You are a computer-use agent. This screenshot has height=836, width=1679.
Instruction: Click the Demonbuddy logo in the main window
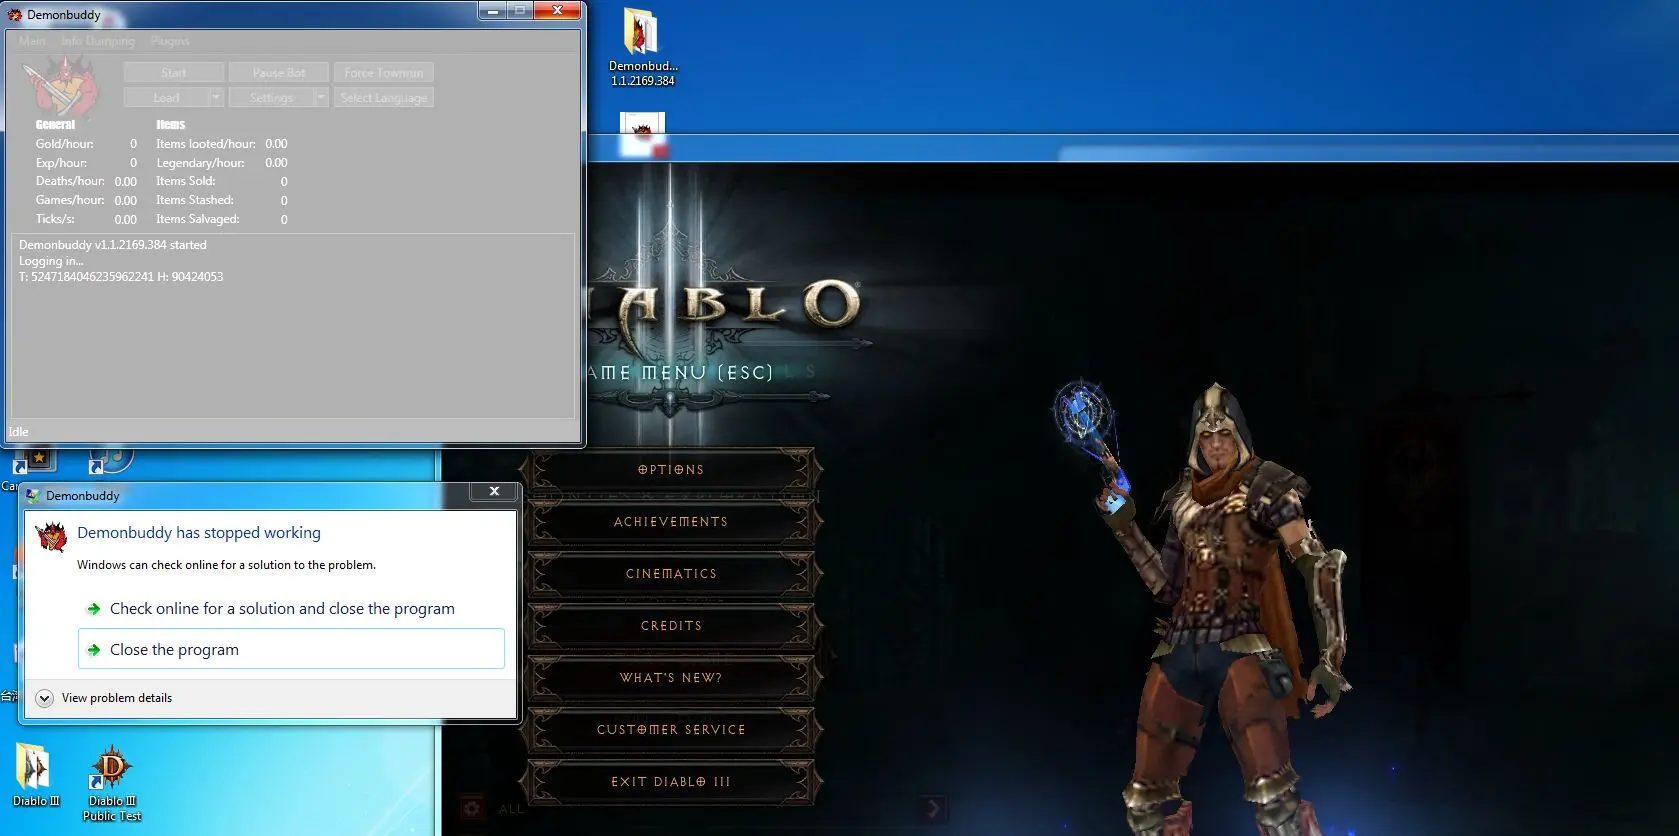(61, 87)
